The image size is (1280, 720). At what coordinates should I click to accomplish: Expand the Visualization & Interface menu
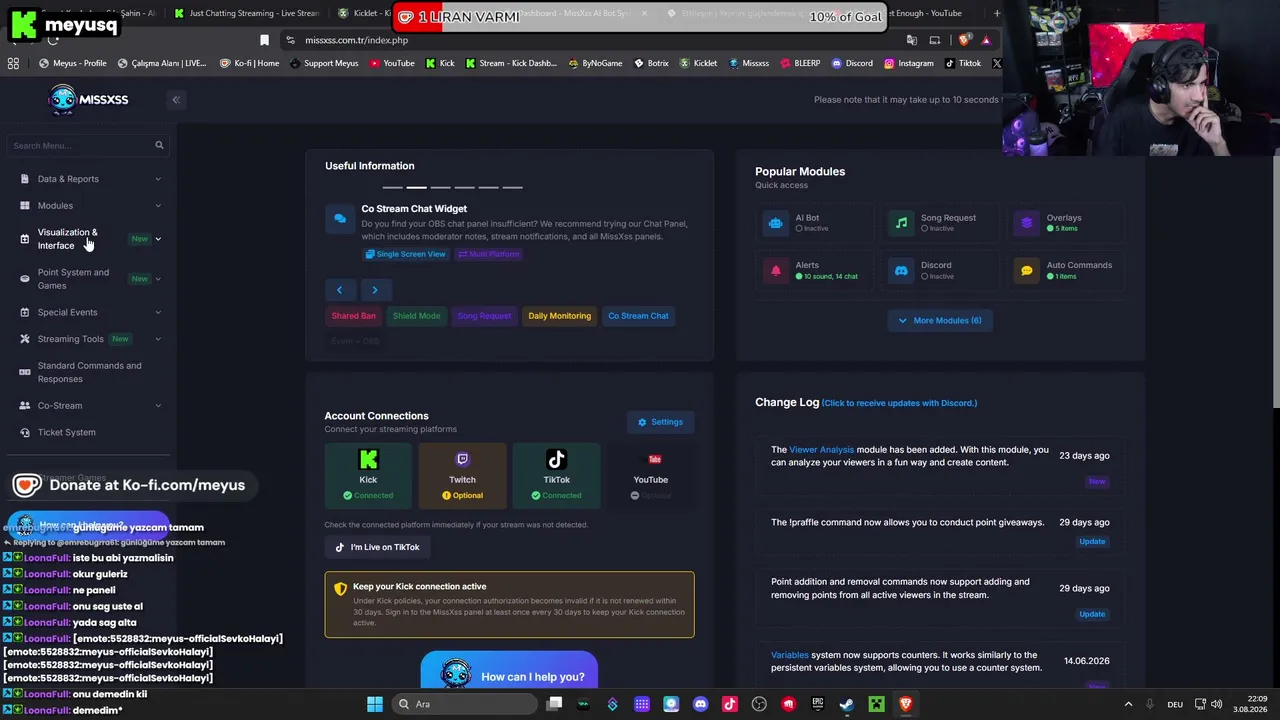pyautogui.click(x=90, y=239)
